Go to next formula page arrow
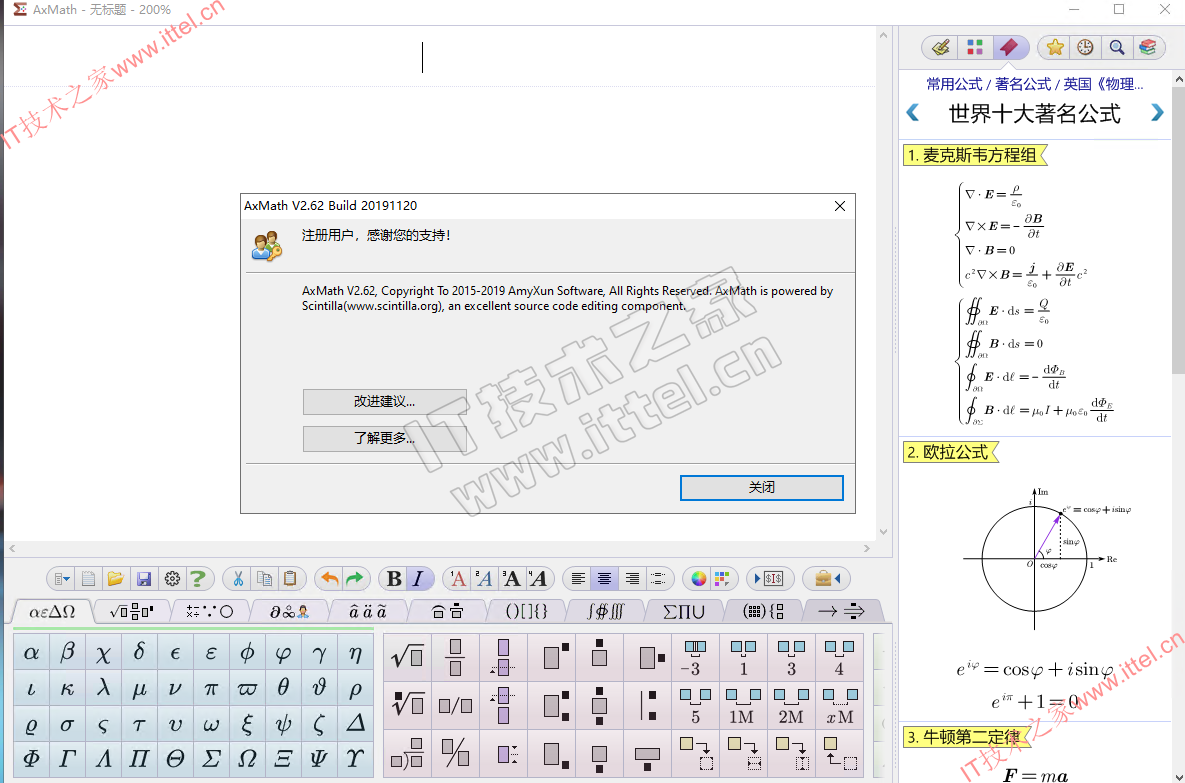This screenshot has width=1185, height=783. point(1157,113)
